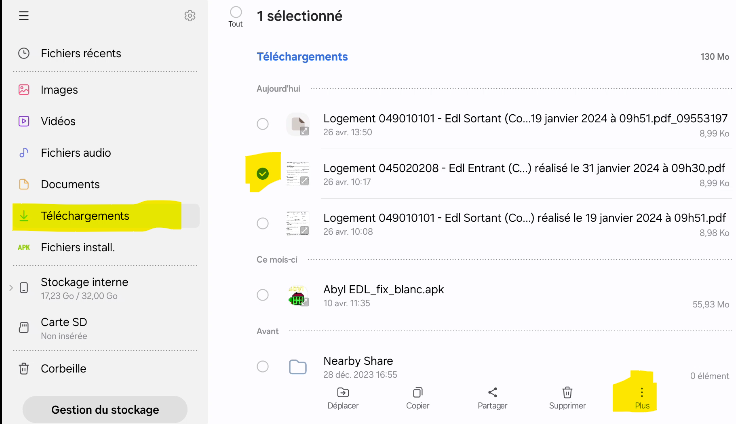Open the hamburger menu icon
Viewport: 736px width, 424px height.
point(24,16)
